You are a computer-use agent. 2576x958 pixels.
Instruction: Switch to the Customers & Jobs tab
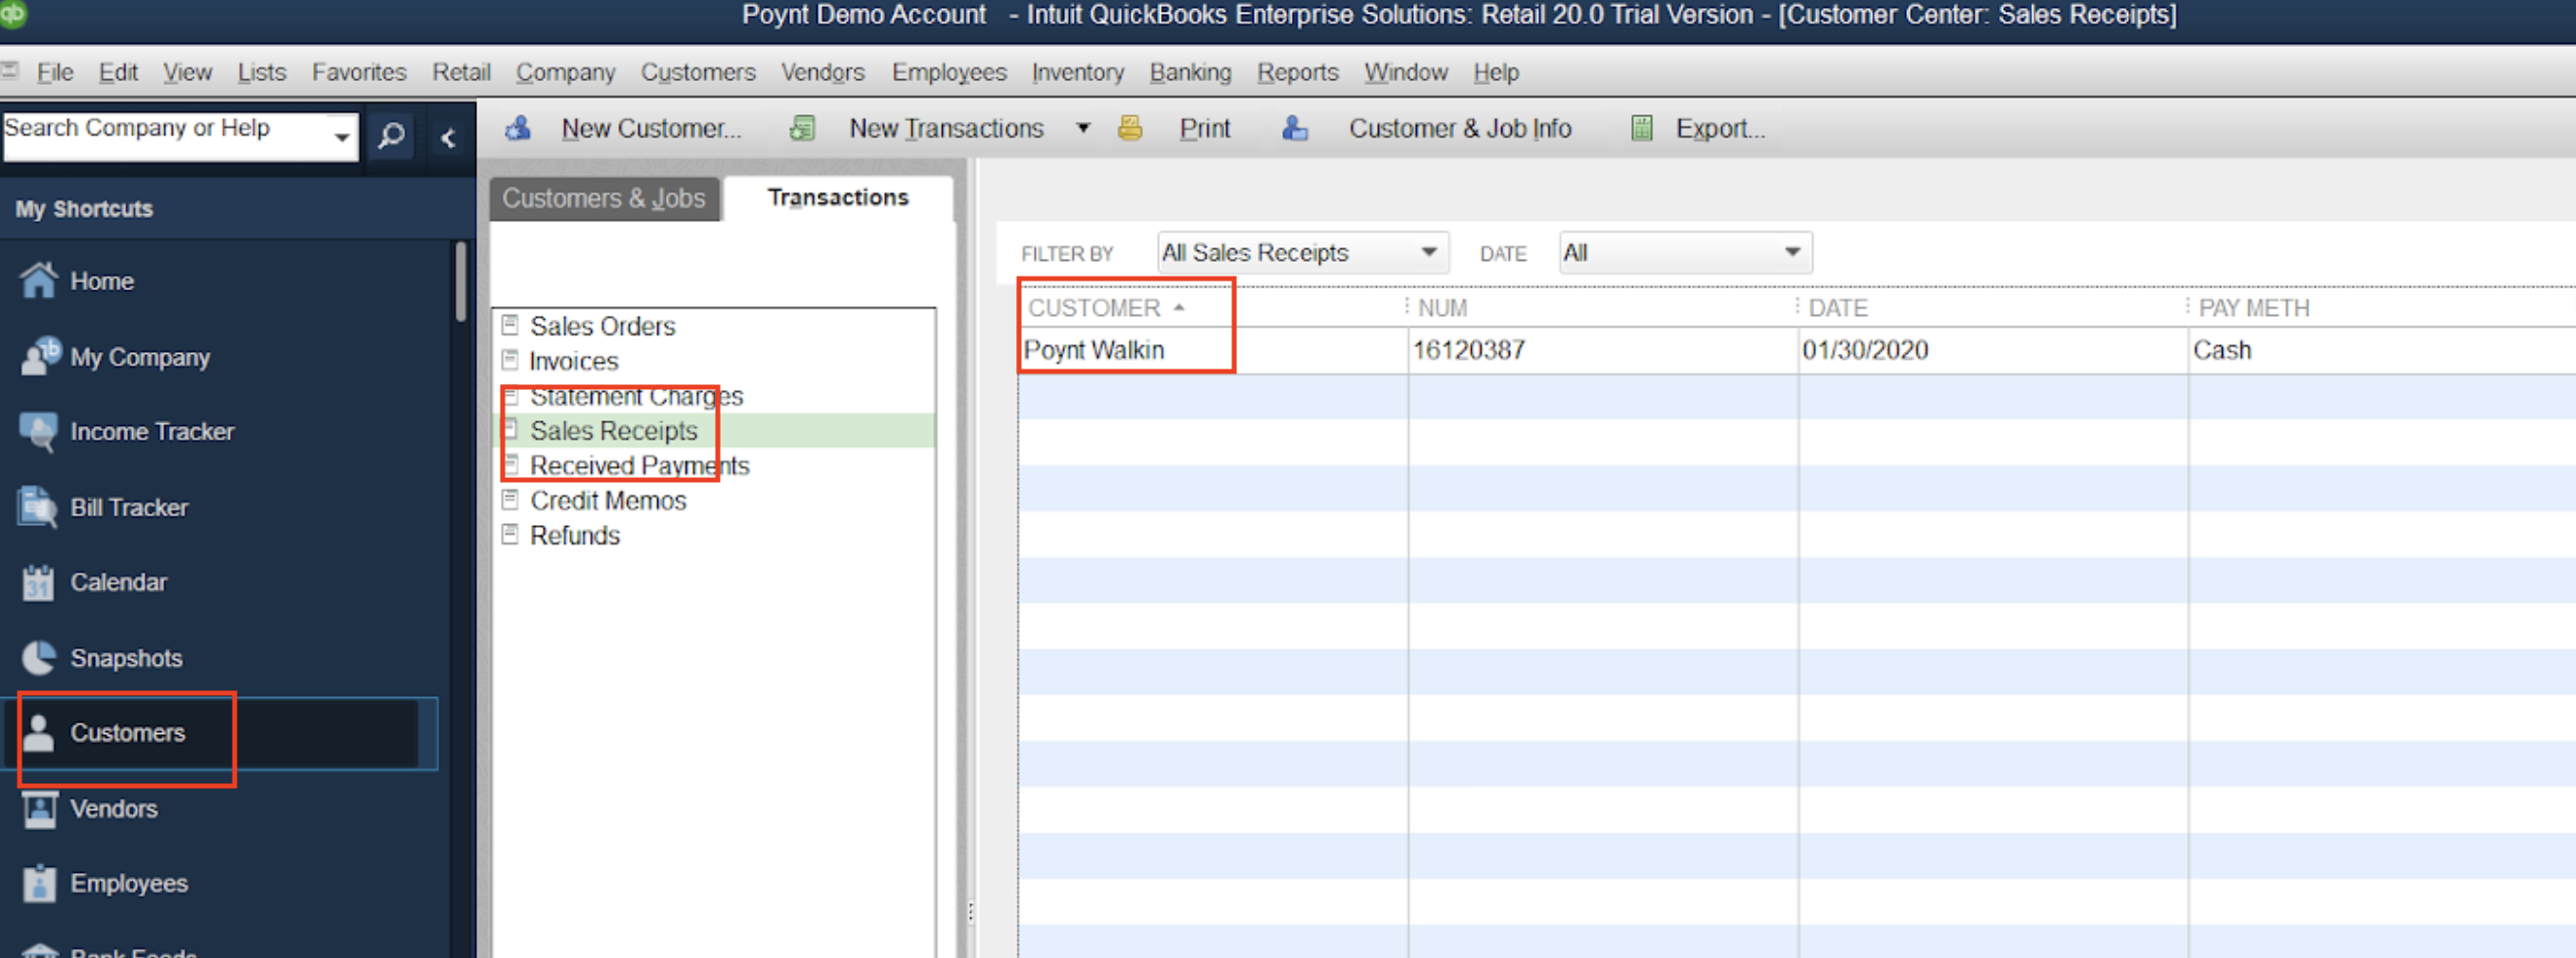(x=604, y=198)
